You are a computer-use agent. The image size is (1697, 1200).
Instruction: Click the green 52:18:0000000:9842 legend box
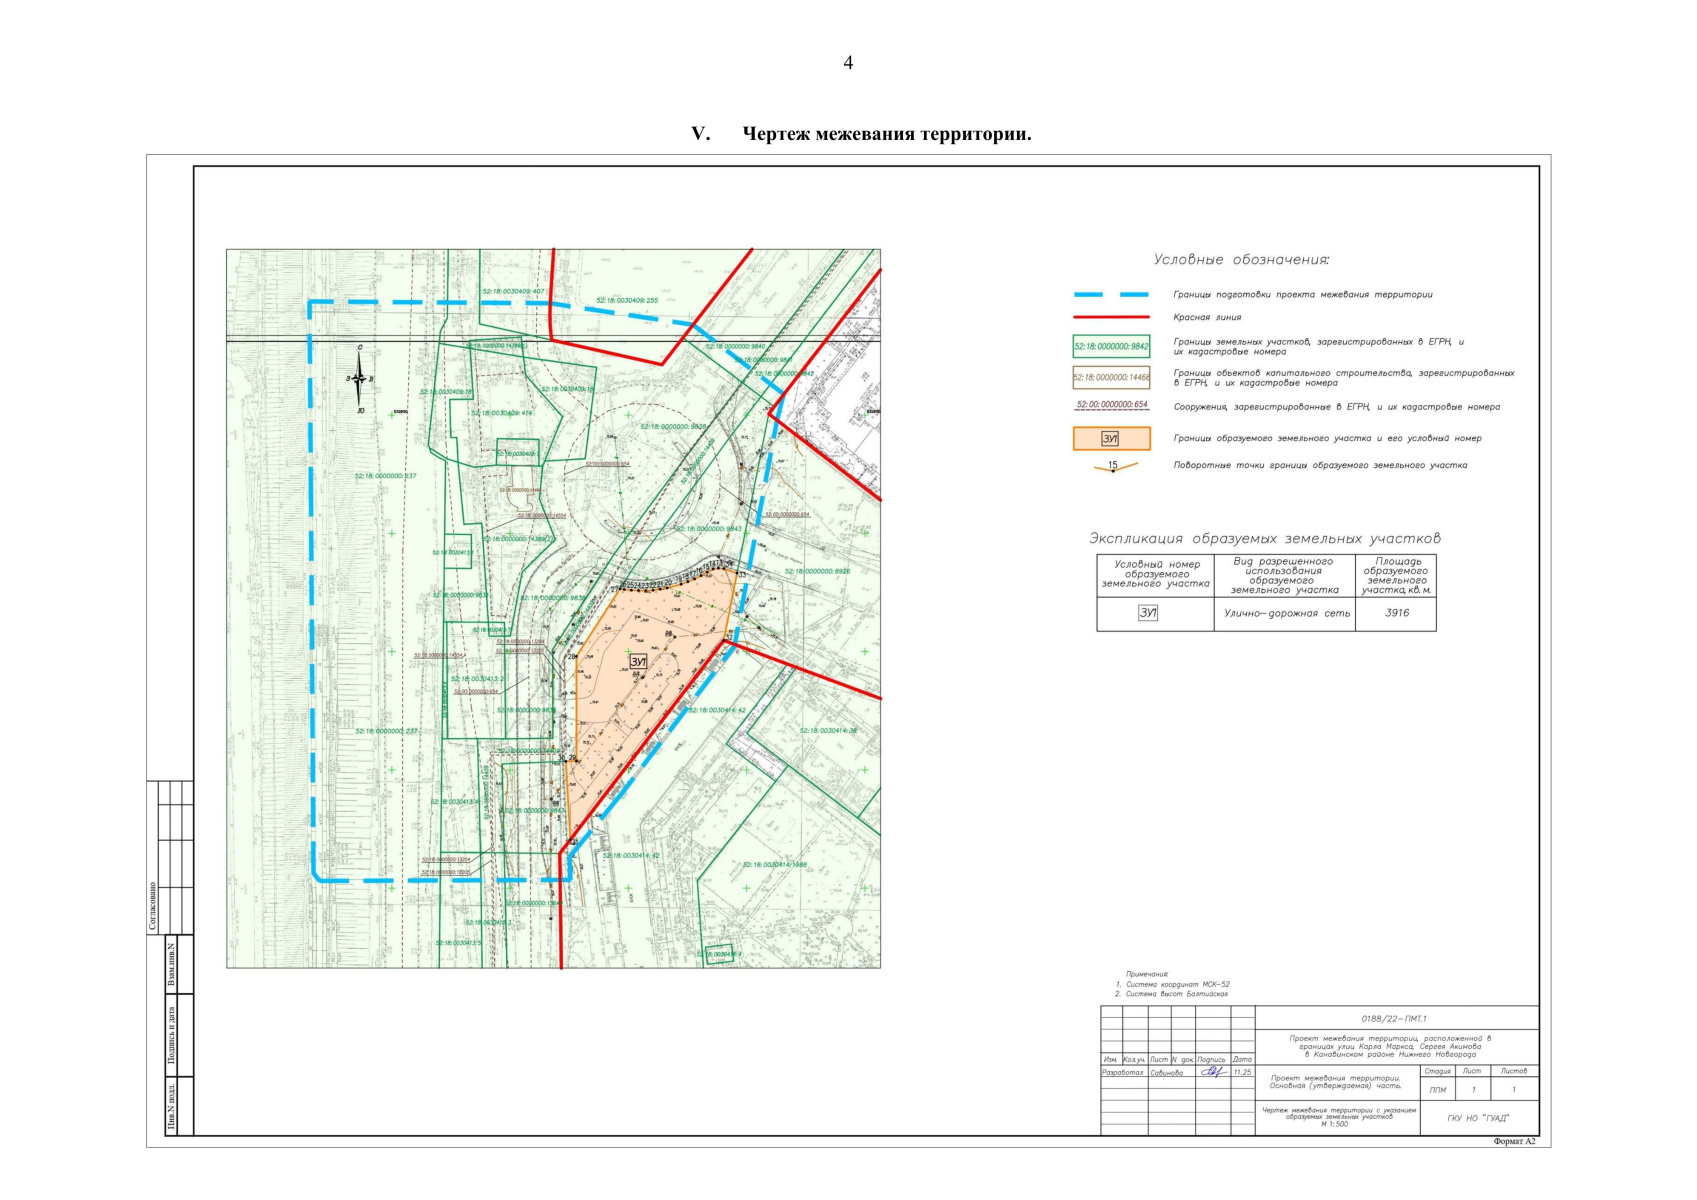click(x=1111, y=347)
